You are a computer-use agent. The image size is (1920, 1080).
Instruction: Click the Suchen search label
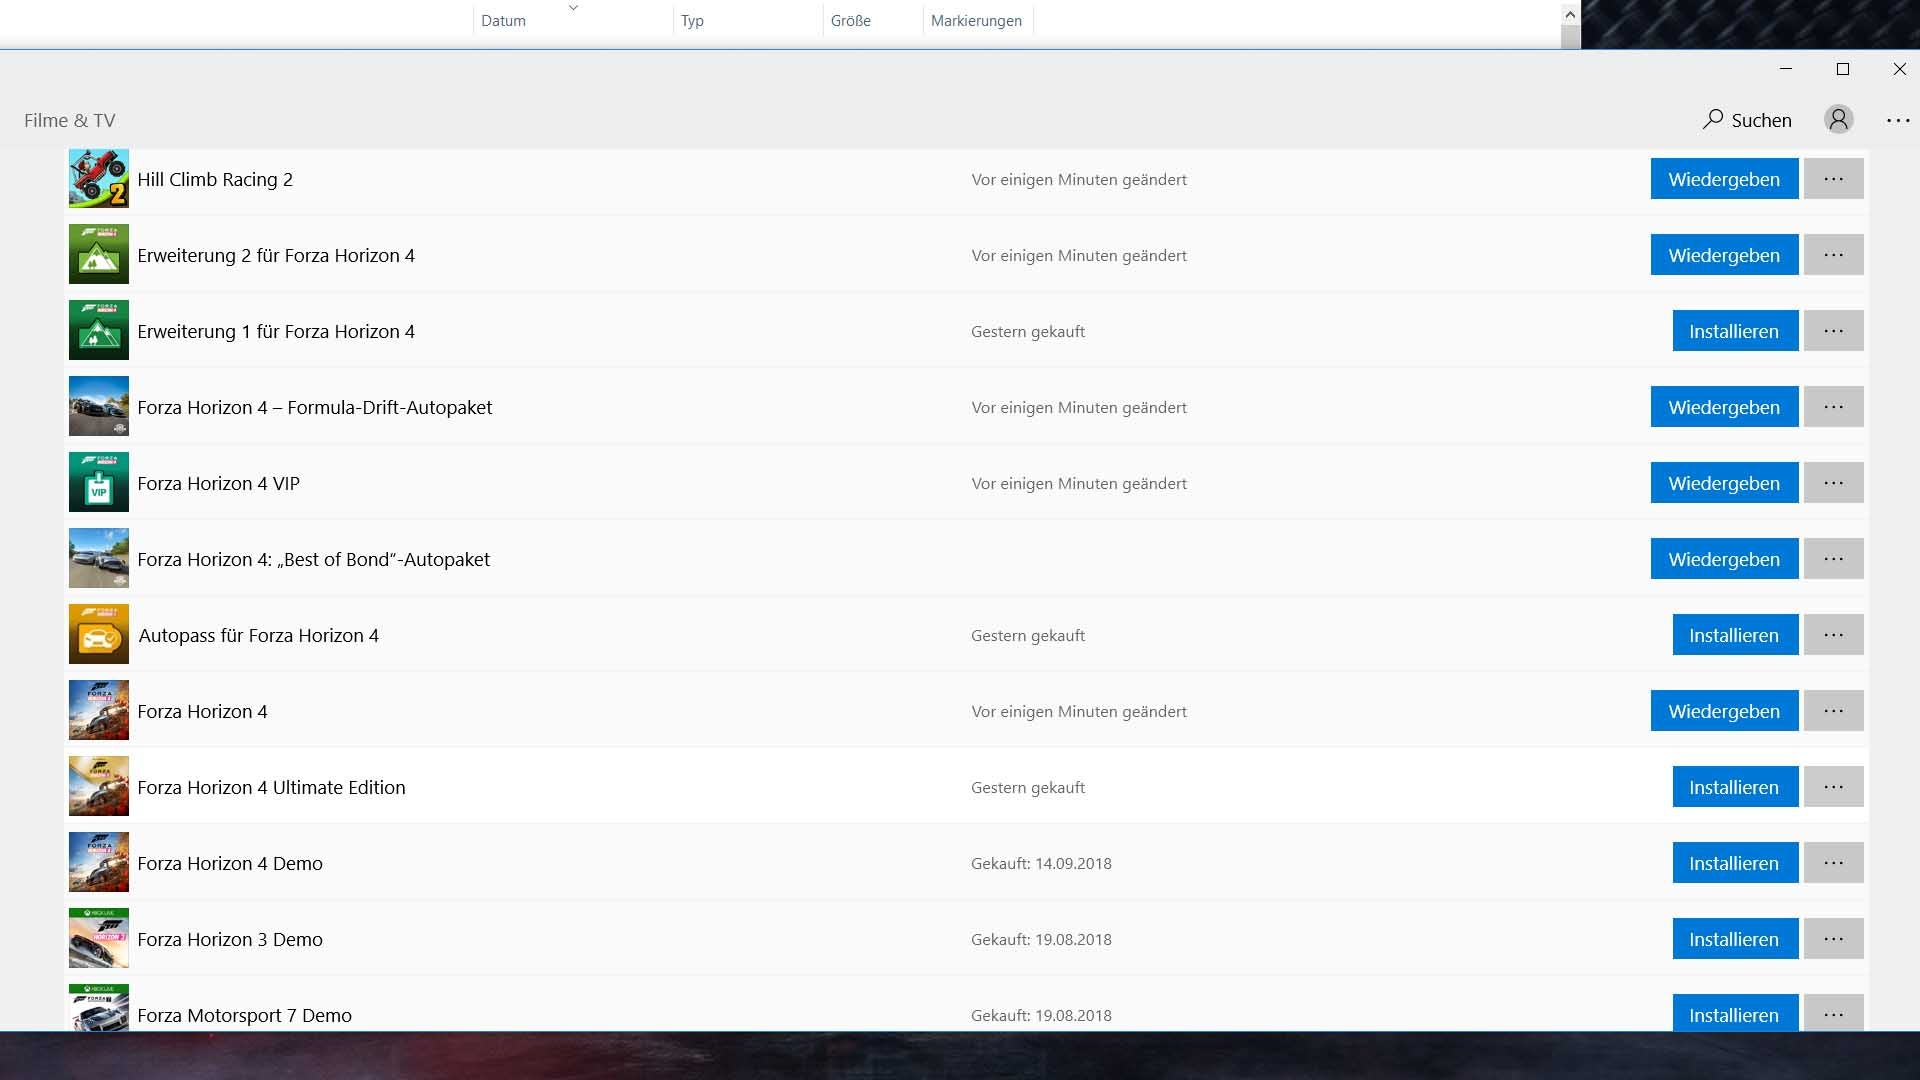click(x=1761, y=120)
